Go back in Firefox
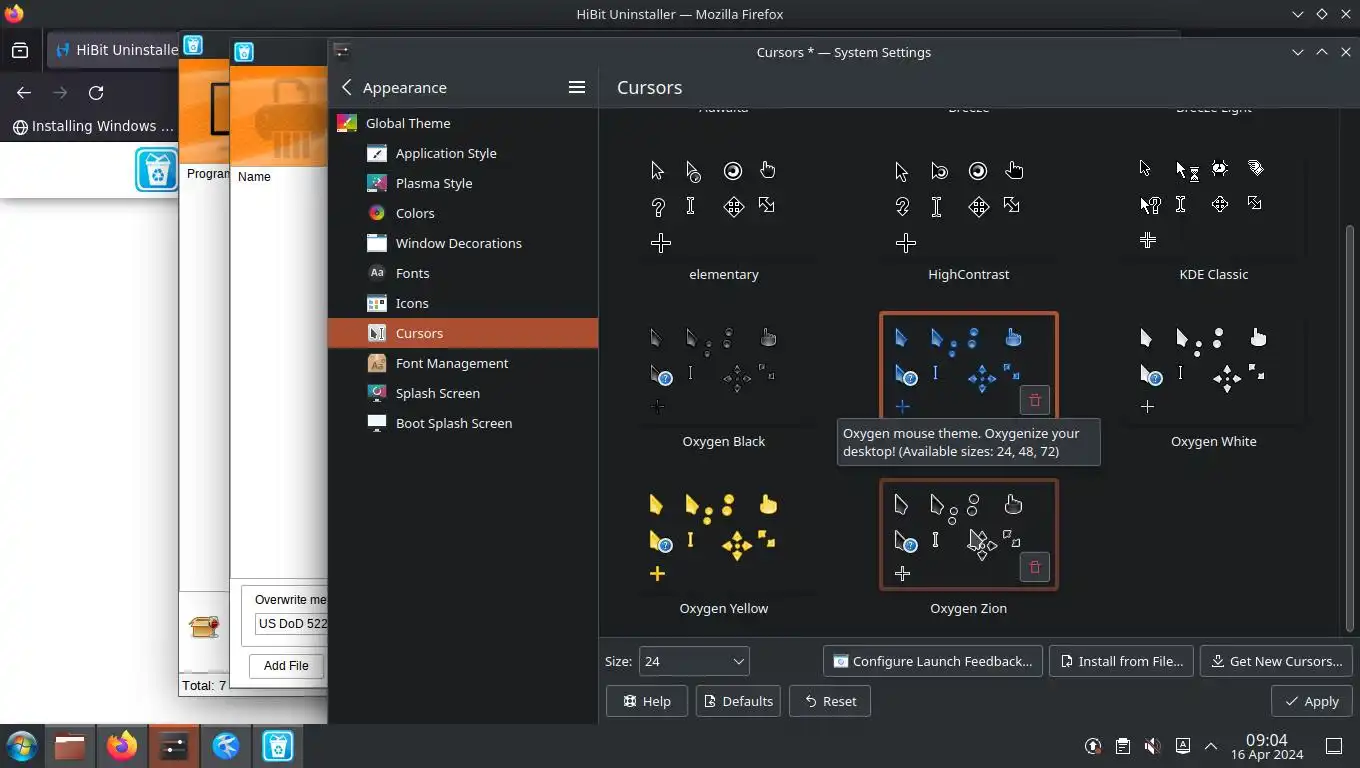1360x768 pixels. pos(24,93)
